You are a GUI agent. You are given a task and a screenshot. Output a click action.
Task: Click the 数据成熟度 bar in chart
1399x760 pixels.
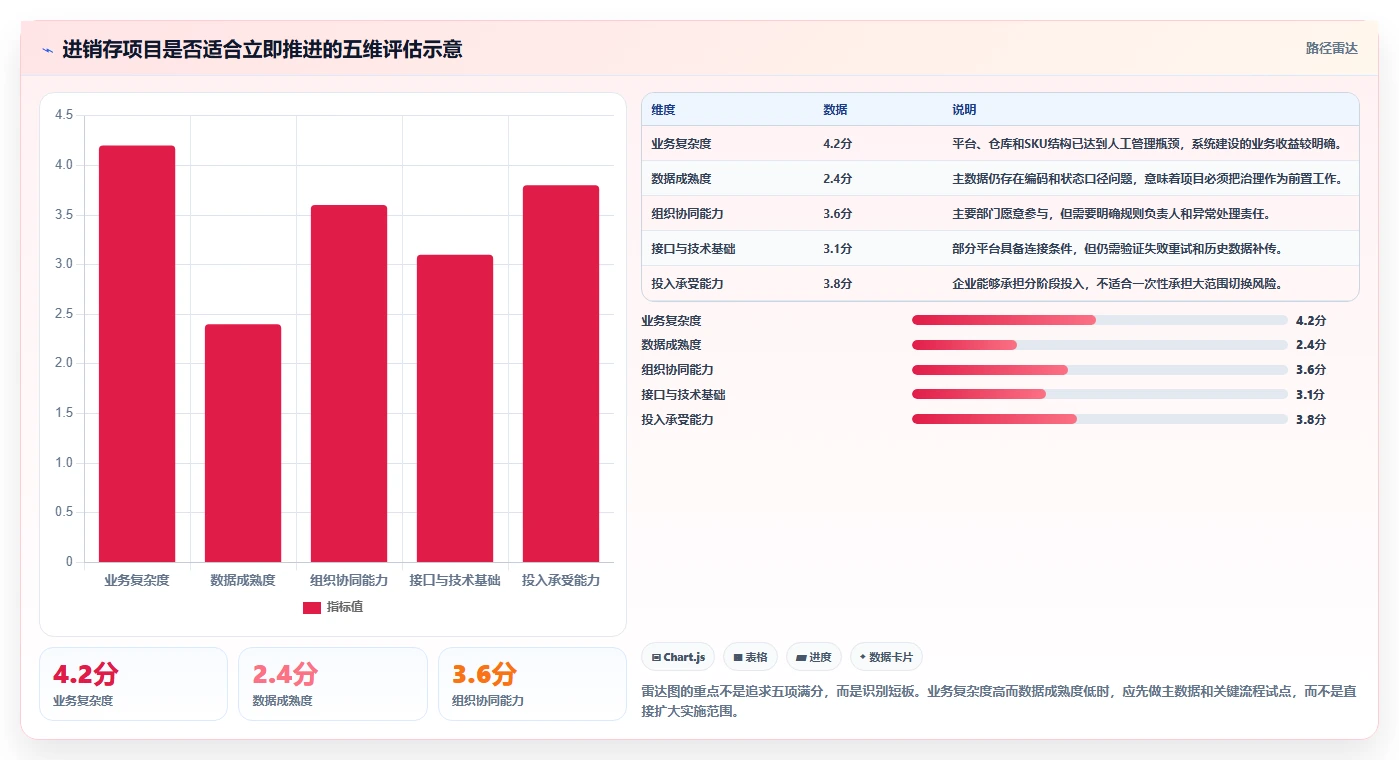pyautogui.click(x=243, y=443)
